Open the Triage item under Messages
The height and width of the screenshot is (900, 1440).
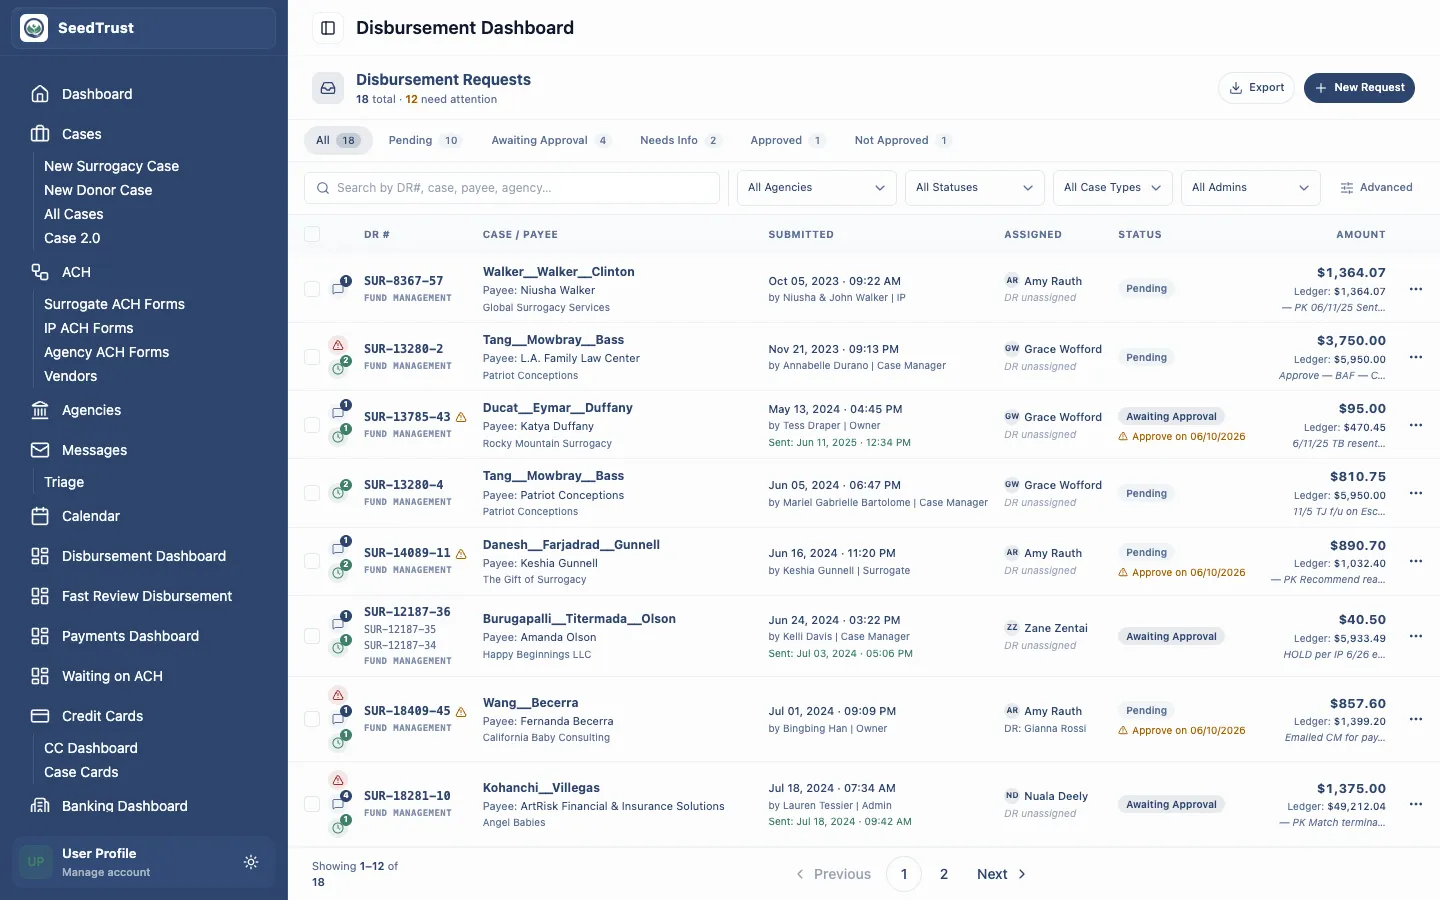click(64, 482)
